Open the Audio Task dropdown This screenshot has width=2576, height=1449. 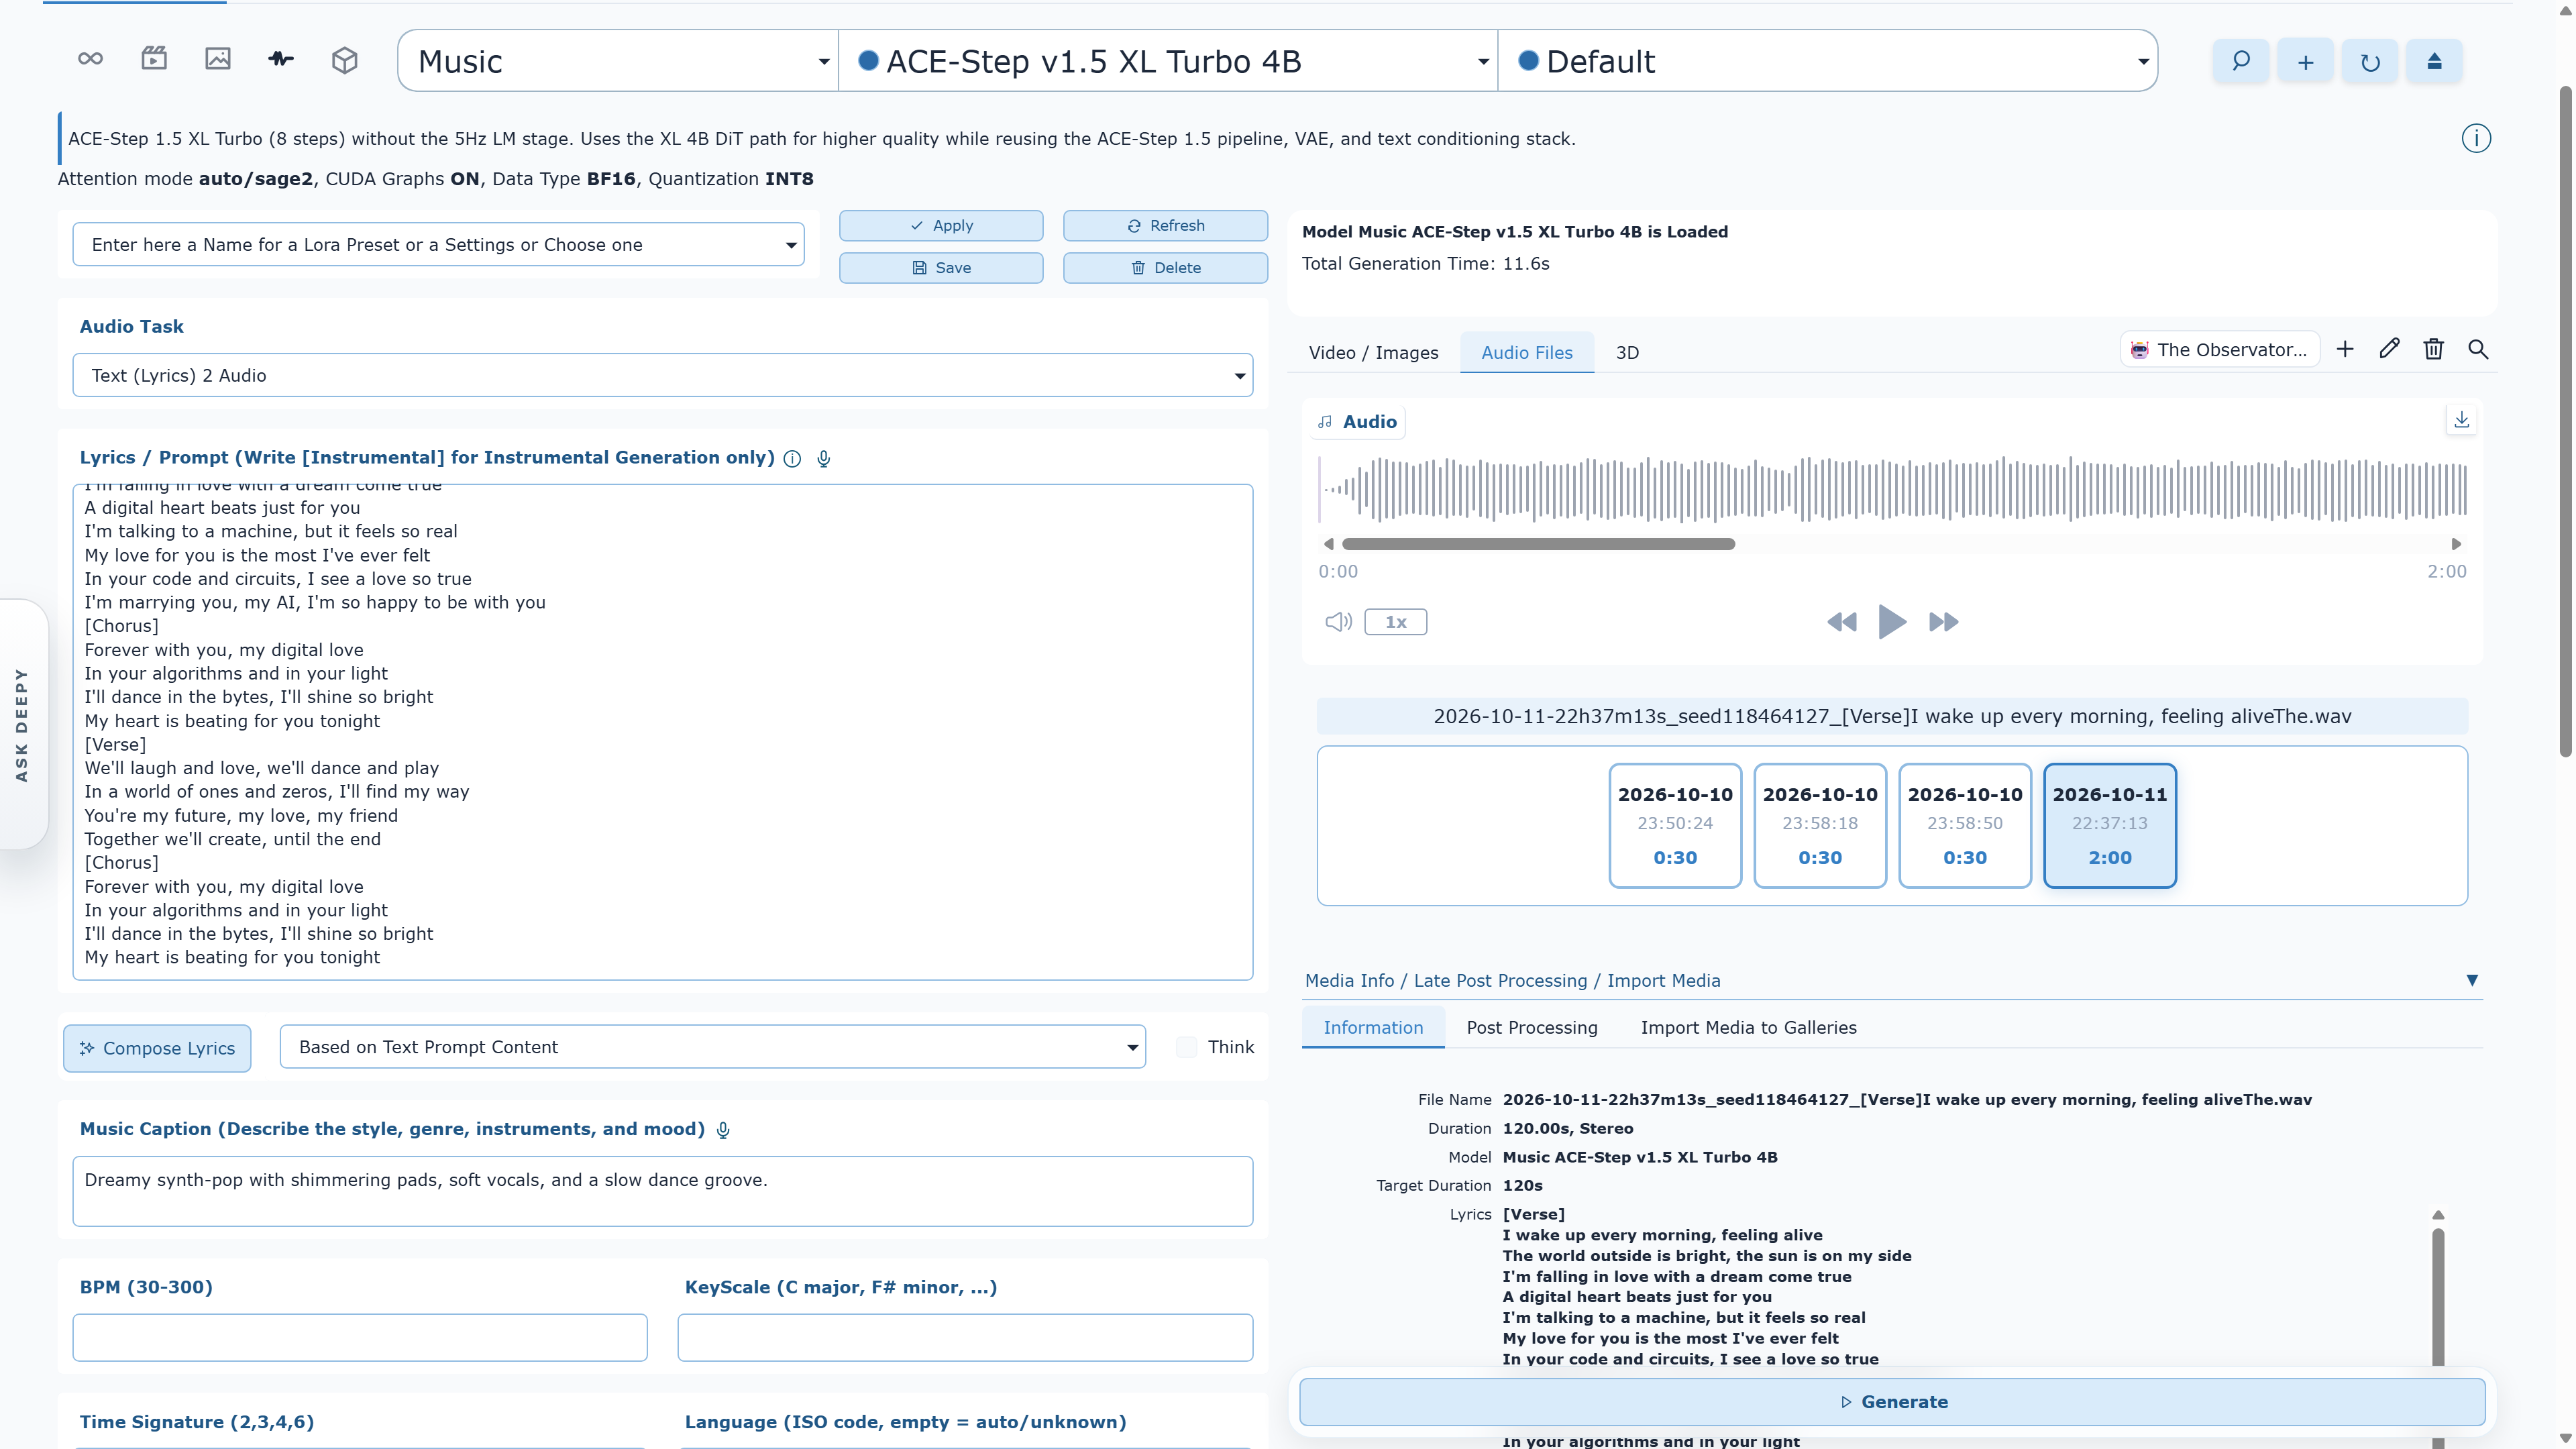[662, 376]
